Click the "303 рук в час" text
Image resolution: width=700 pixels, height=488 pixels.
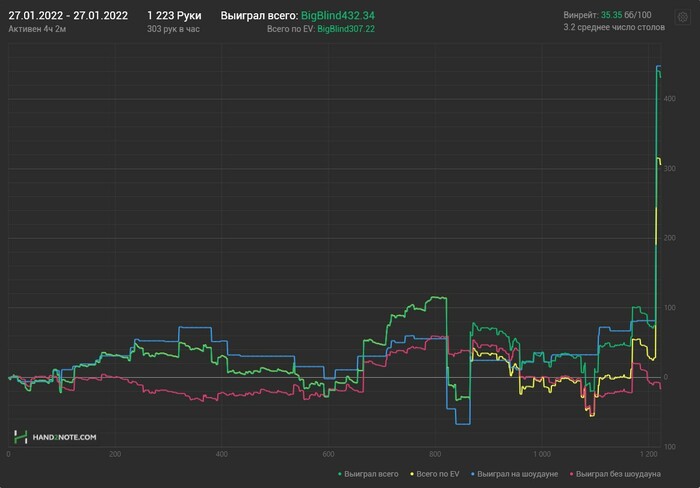pyautogui.click(x=173, y=29)
